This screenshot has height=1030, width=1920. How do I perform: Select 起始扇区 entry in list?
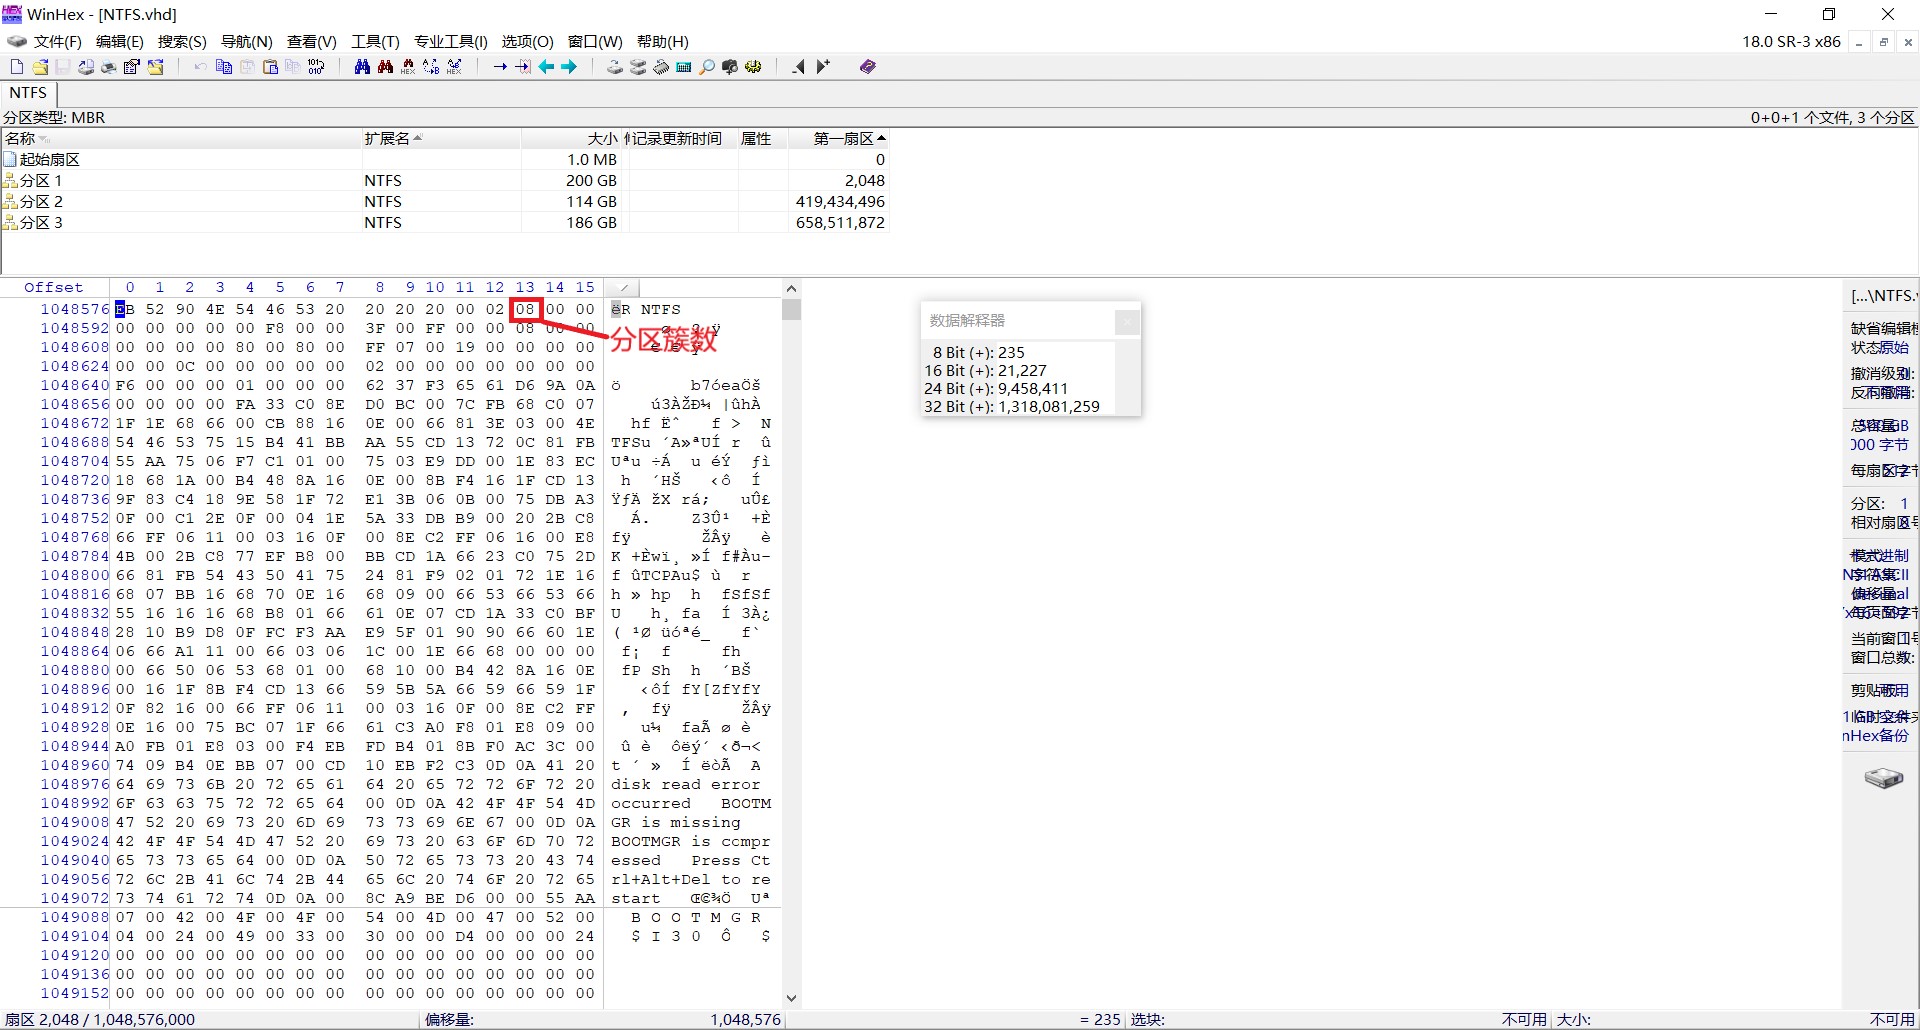(49, 159)
